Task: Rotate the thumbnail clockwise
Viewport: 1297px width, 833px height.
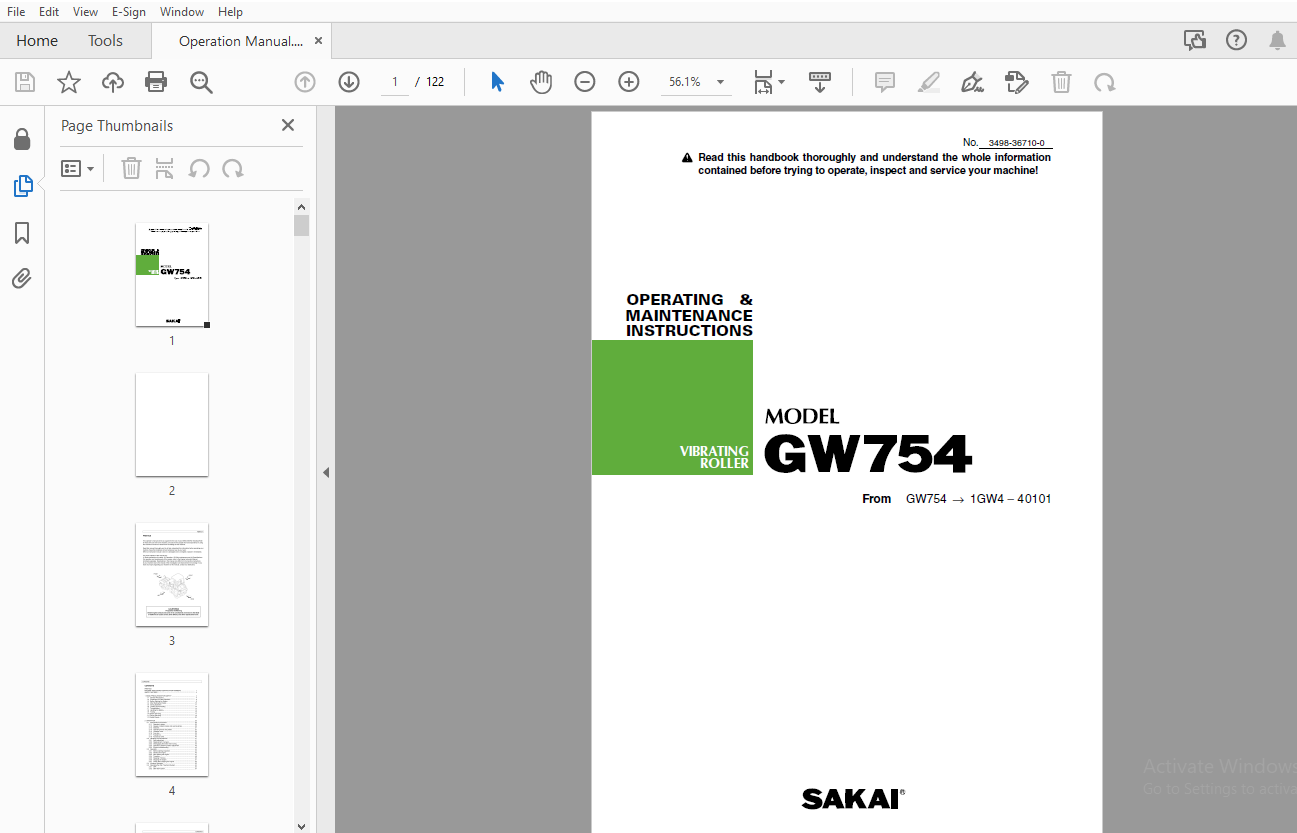Action: point(233,168)
